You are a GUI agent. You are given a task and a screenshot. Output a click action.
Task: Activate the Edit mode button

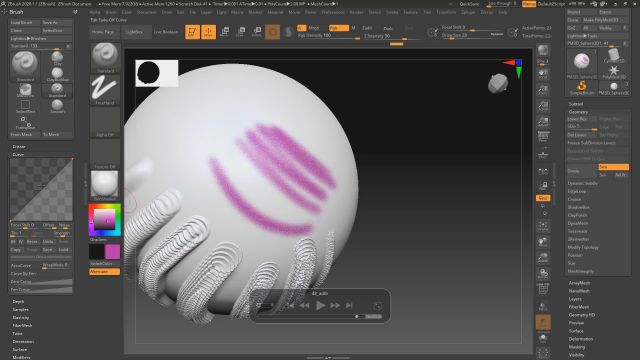(x=192, y=32)
